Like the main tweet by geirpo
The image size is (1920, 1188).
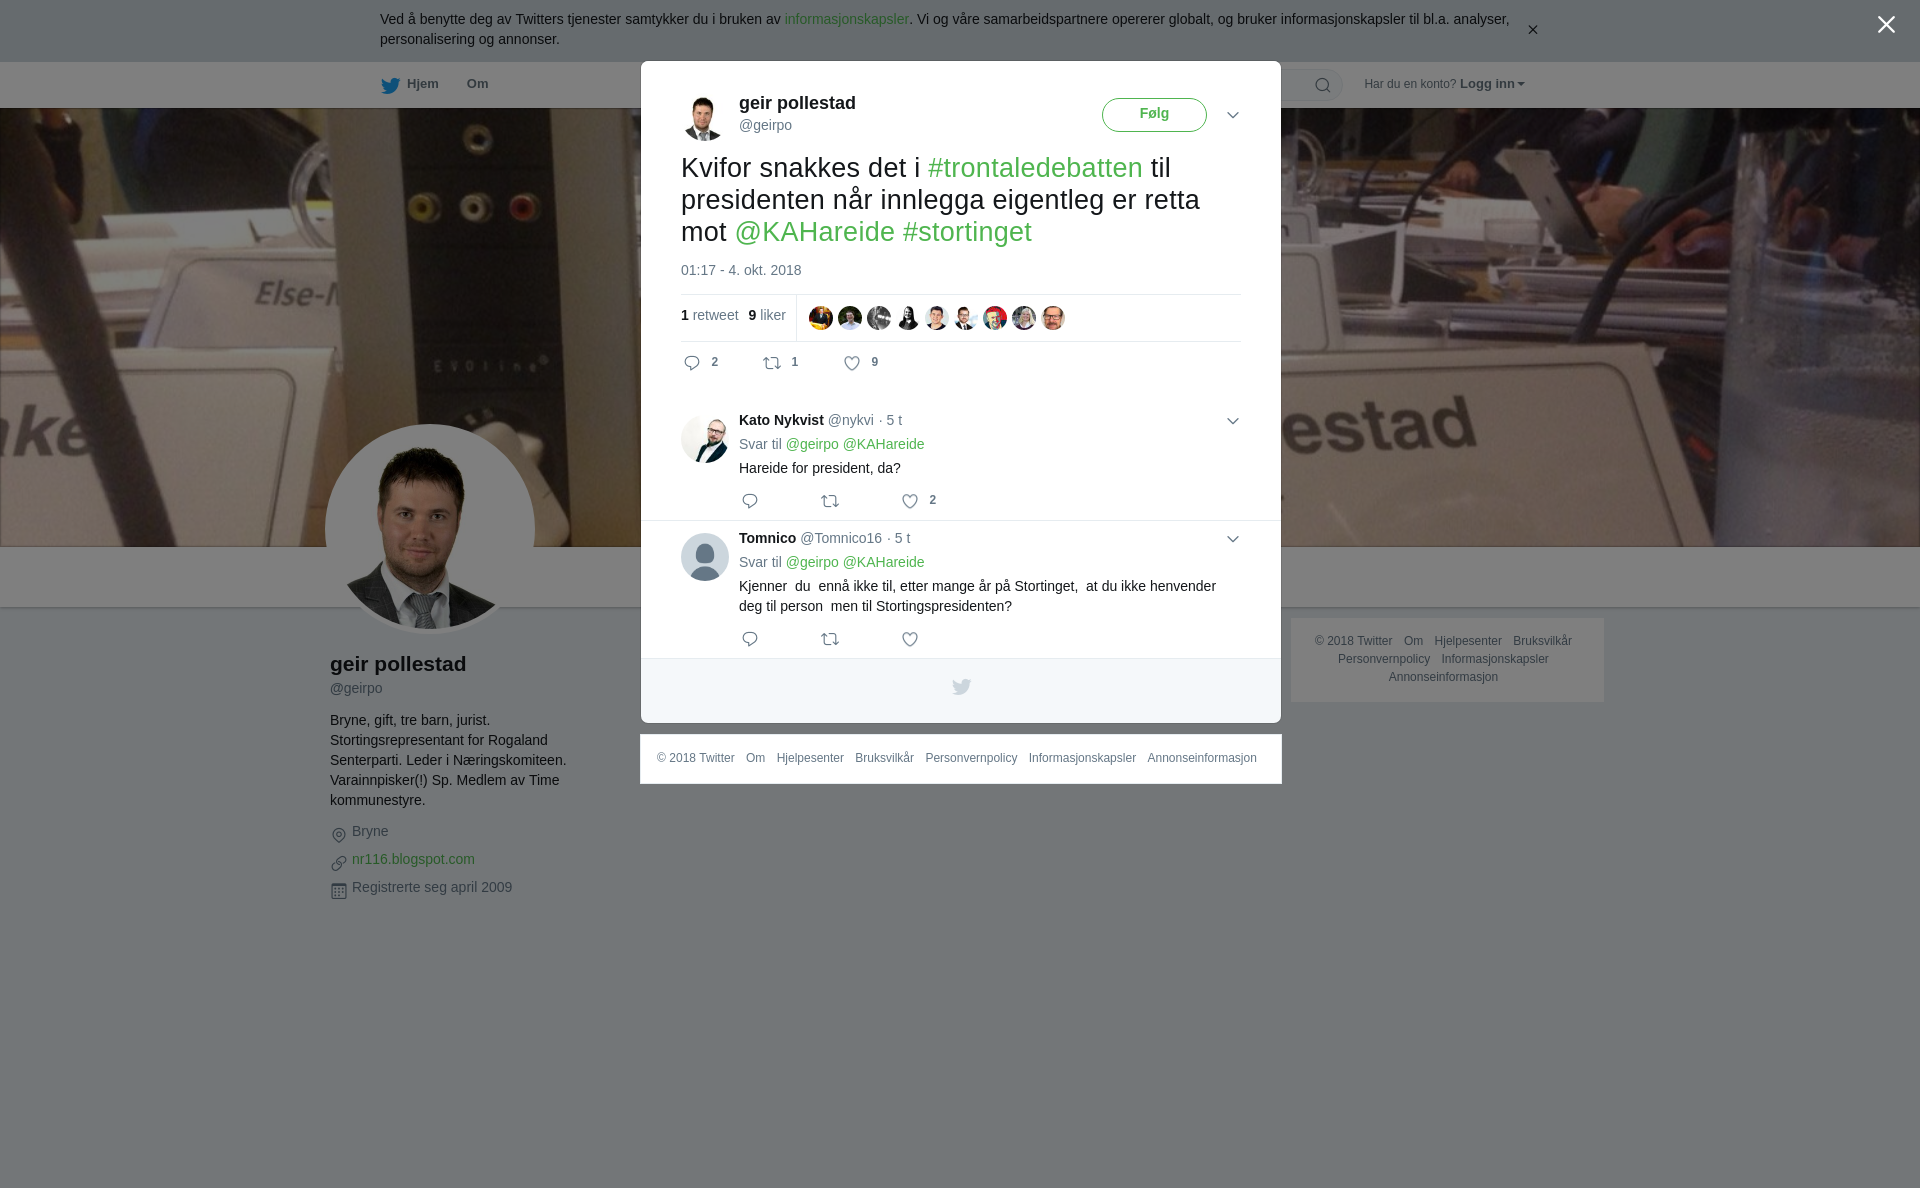click(852, 363)
